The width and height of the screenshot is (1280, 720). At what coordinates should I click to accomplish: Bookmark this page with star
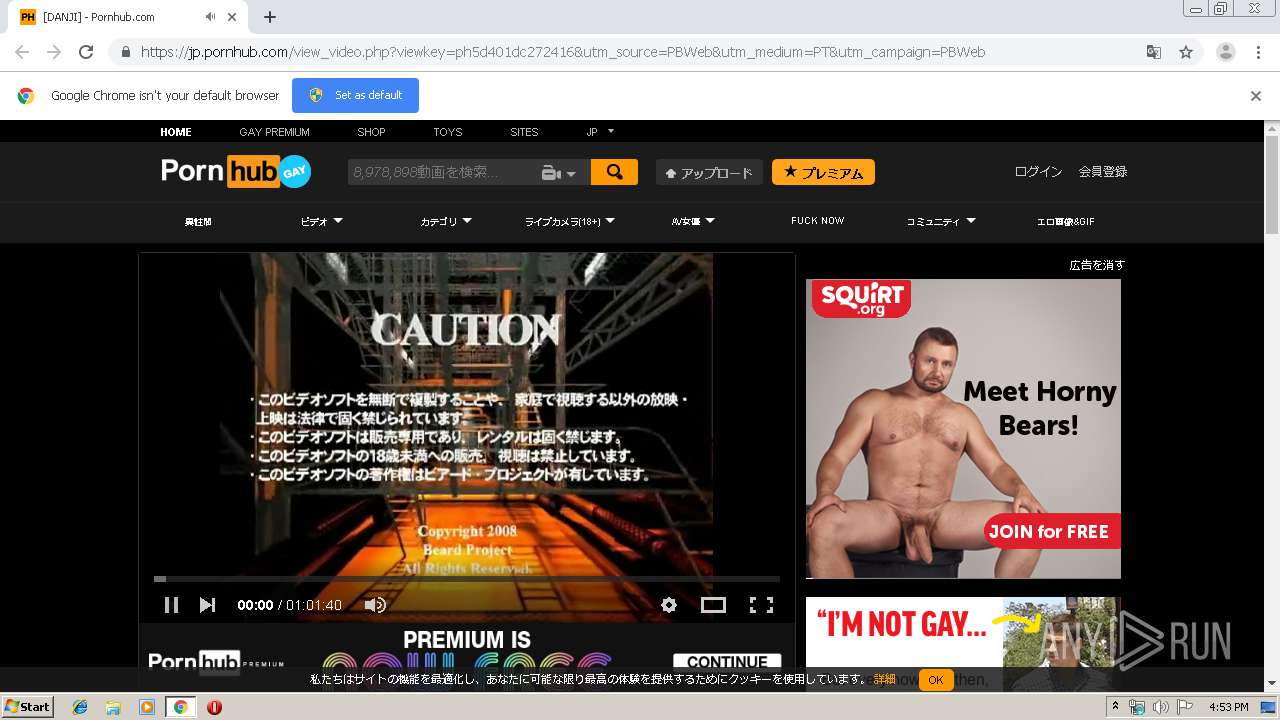[1186, 52]
